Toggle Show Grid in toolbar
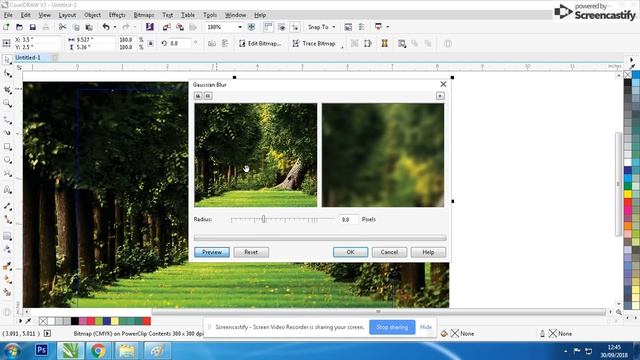The height and width of the screenshot is (360, 640). 282,27
